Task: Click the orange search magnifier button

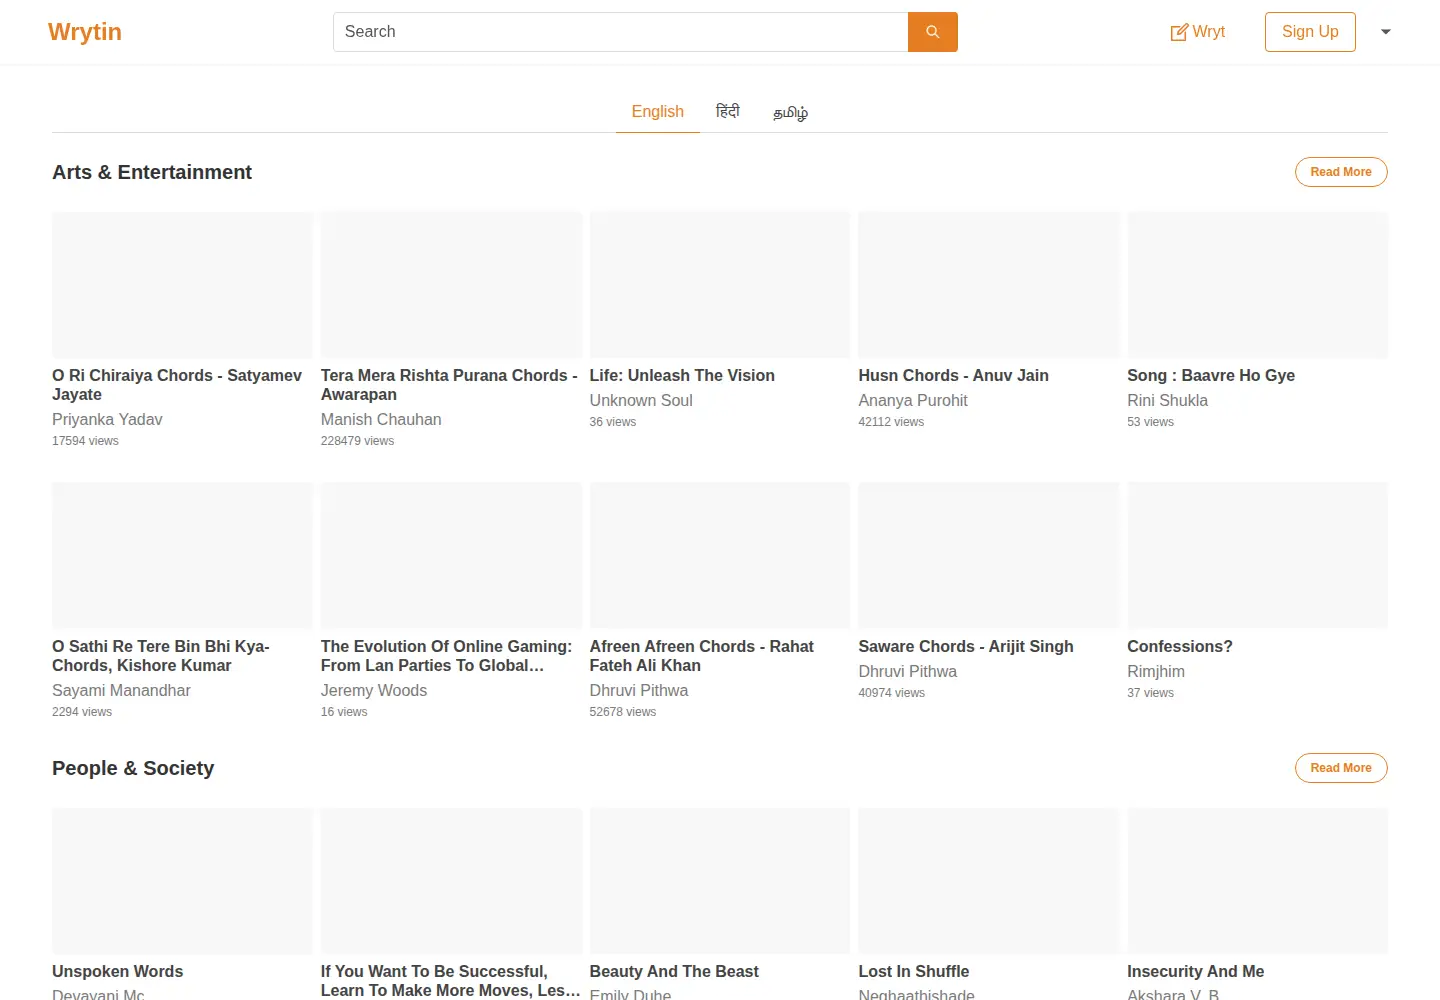Action: click(x=932, y=32)
